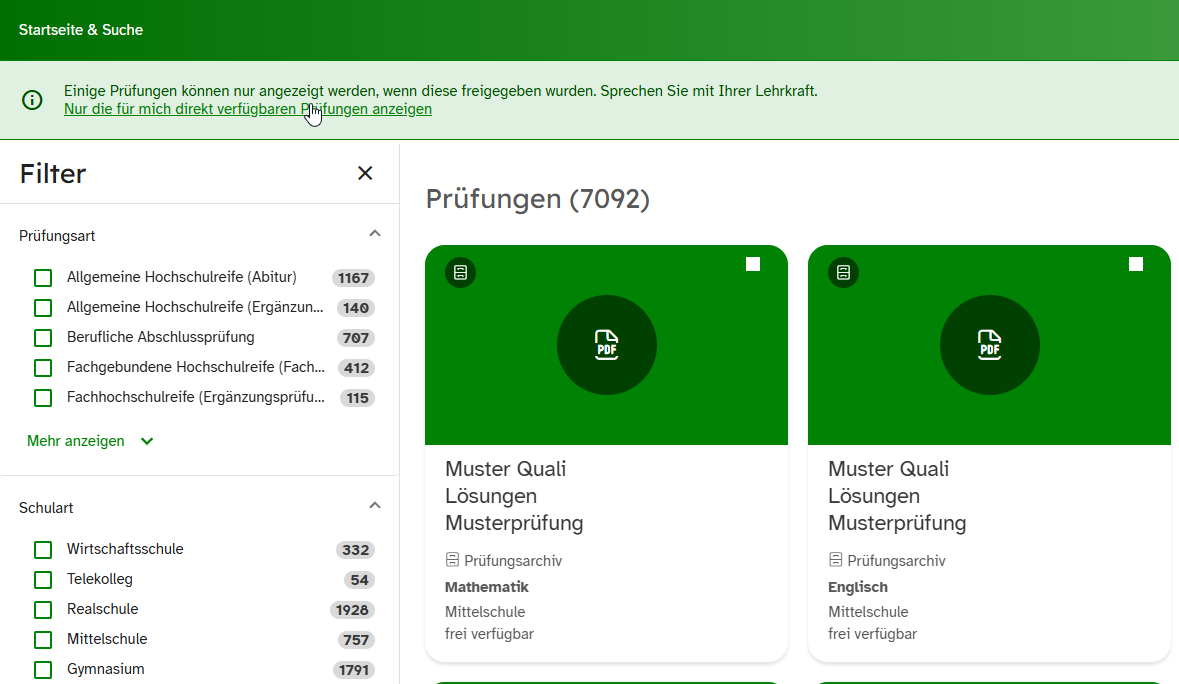The width and height of the screenshot is (1179, 684).
Task: Click archive badge icon on Englisch card
Action: [843, 272]
